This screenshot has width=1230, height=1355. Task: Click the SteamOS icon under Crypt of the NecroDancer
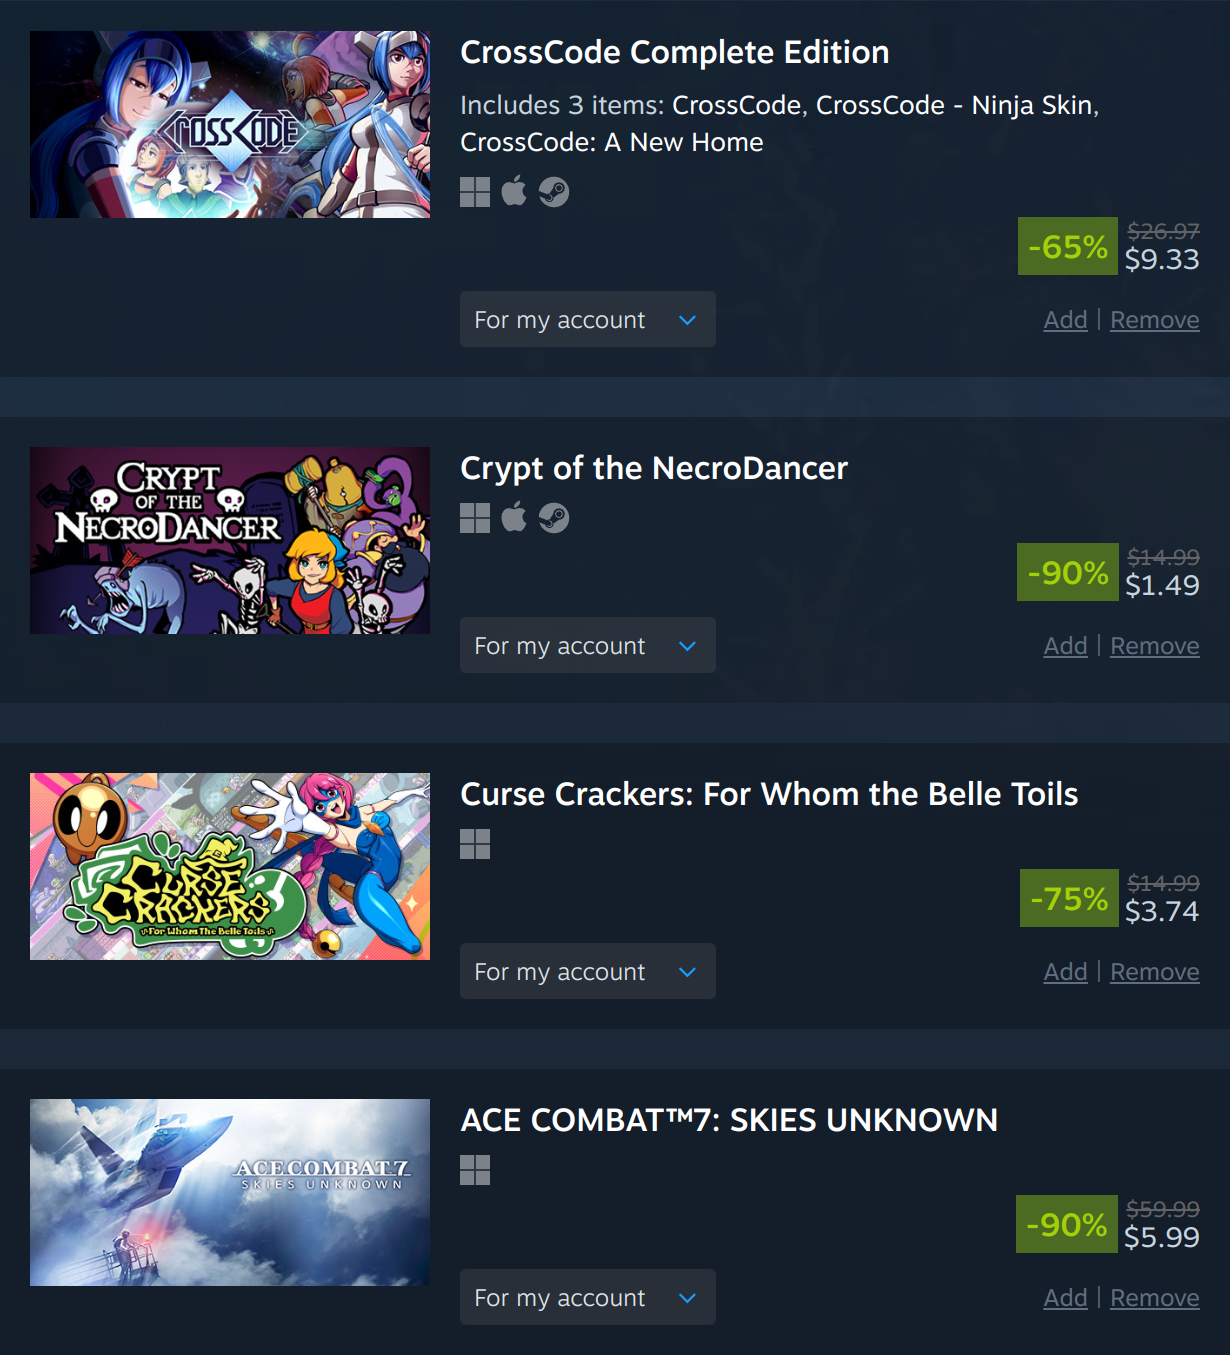[x=554, y=518]
